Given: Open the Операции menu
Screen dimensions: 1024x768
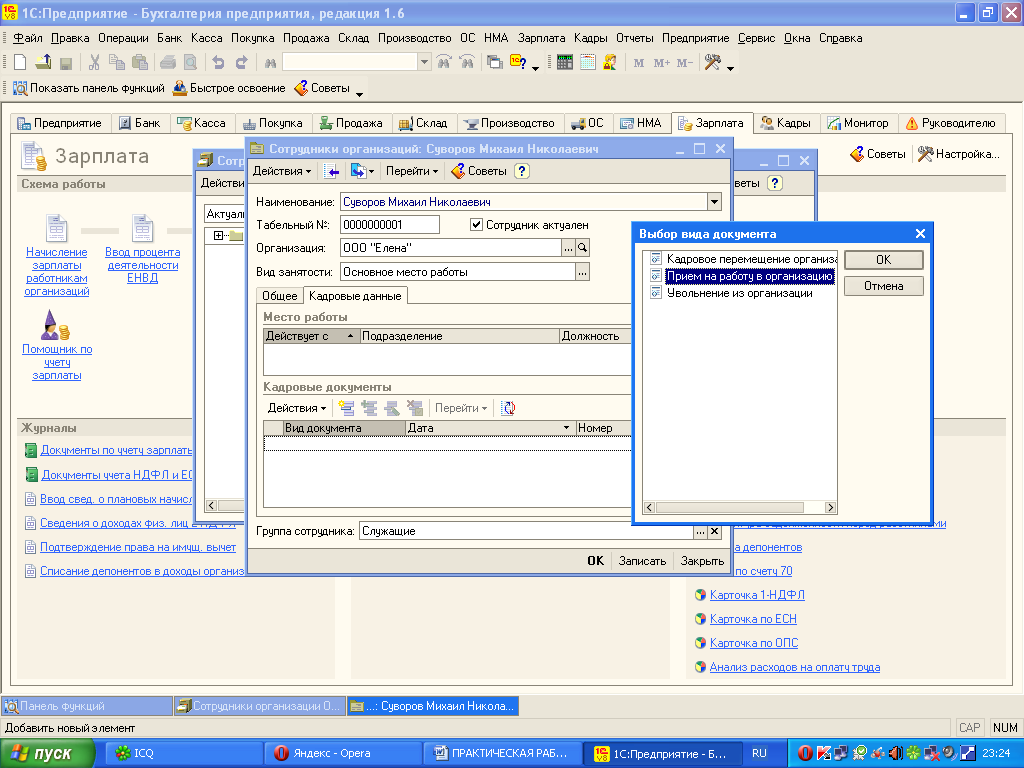Looking at the screenshot, I should (123, 38).
